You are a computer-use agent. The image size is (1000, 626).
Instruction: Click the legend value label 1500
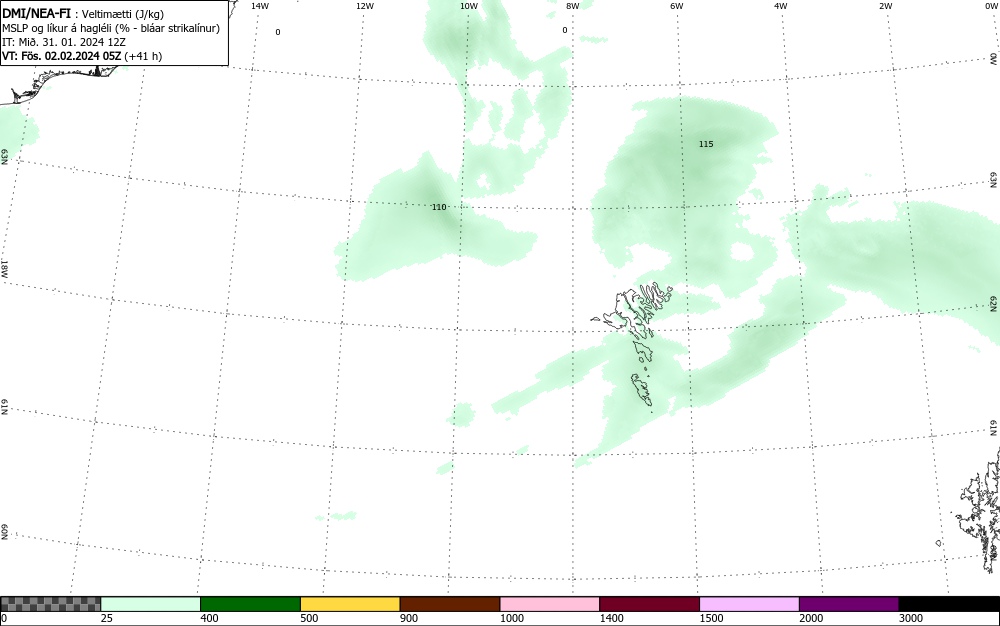(x=712, y=618)
